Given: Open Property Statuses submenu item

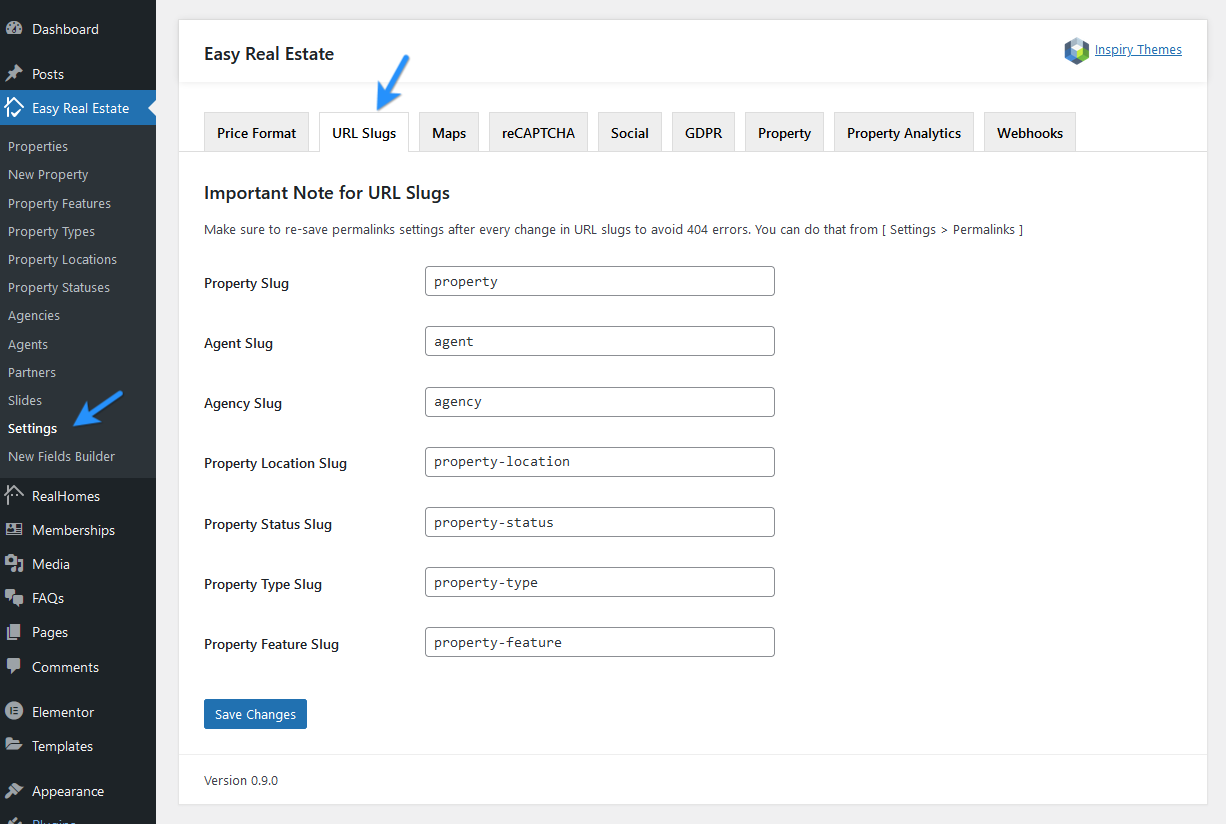Looking at the screenshot, I should click(59, 287).
